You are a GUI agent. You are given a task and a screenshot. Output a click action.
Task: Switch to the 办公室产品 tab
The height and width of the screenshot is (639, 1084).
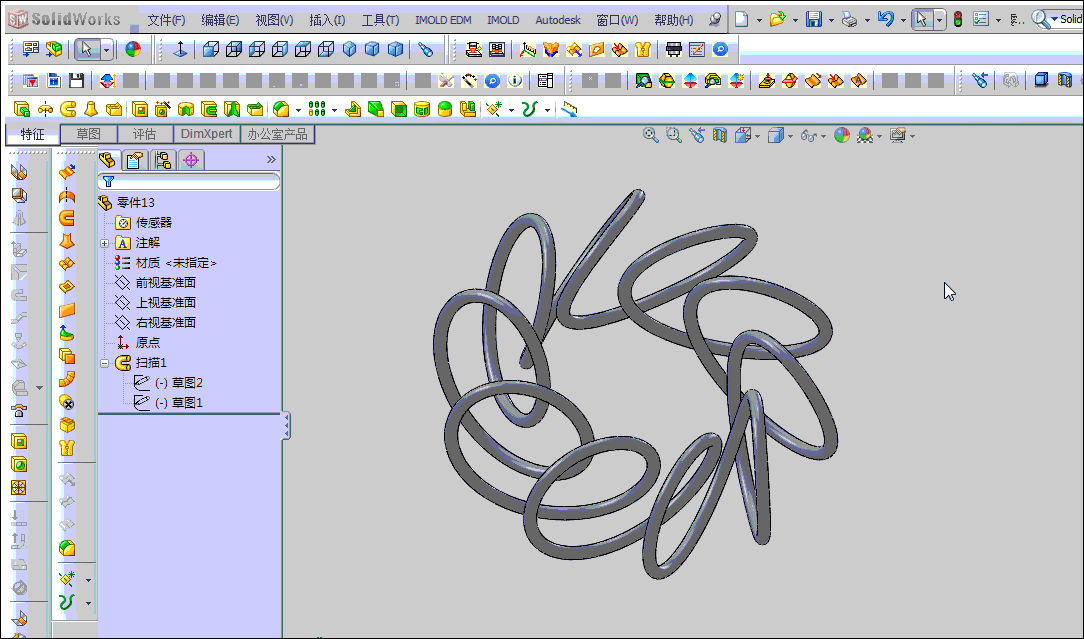click(277, 134)
